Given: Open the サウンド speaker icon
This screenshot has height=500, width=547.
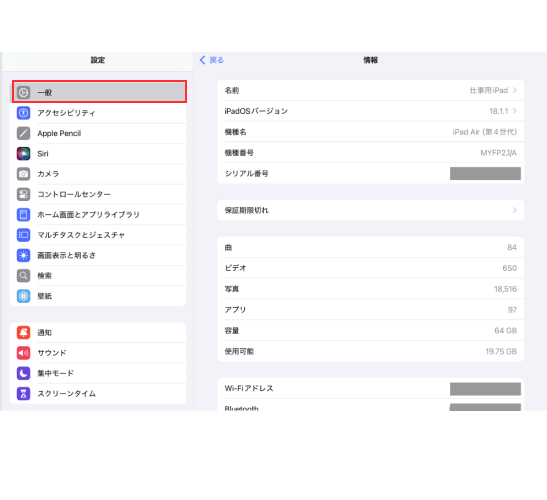Looking at the screenshot, I should coord(23,353).
